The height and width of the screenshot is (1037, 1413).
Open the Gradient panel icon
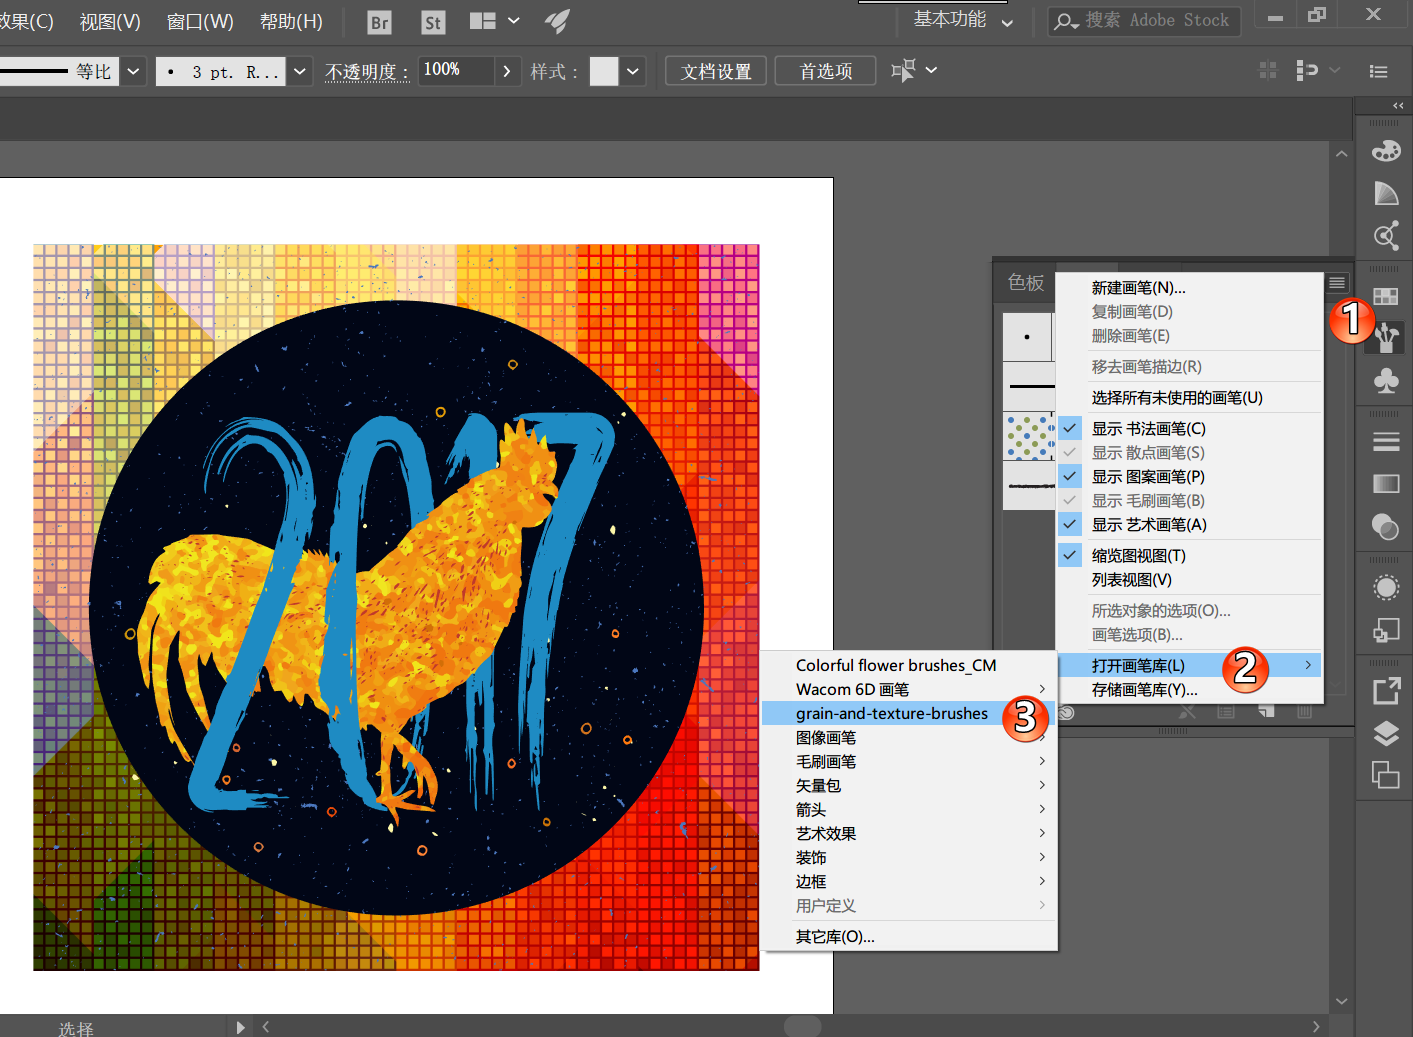coord(1385,484)
